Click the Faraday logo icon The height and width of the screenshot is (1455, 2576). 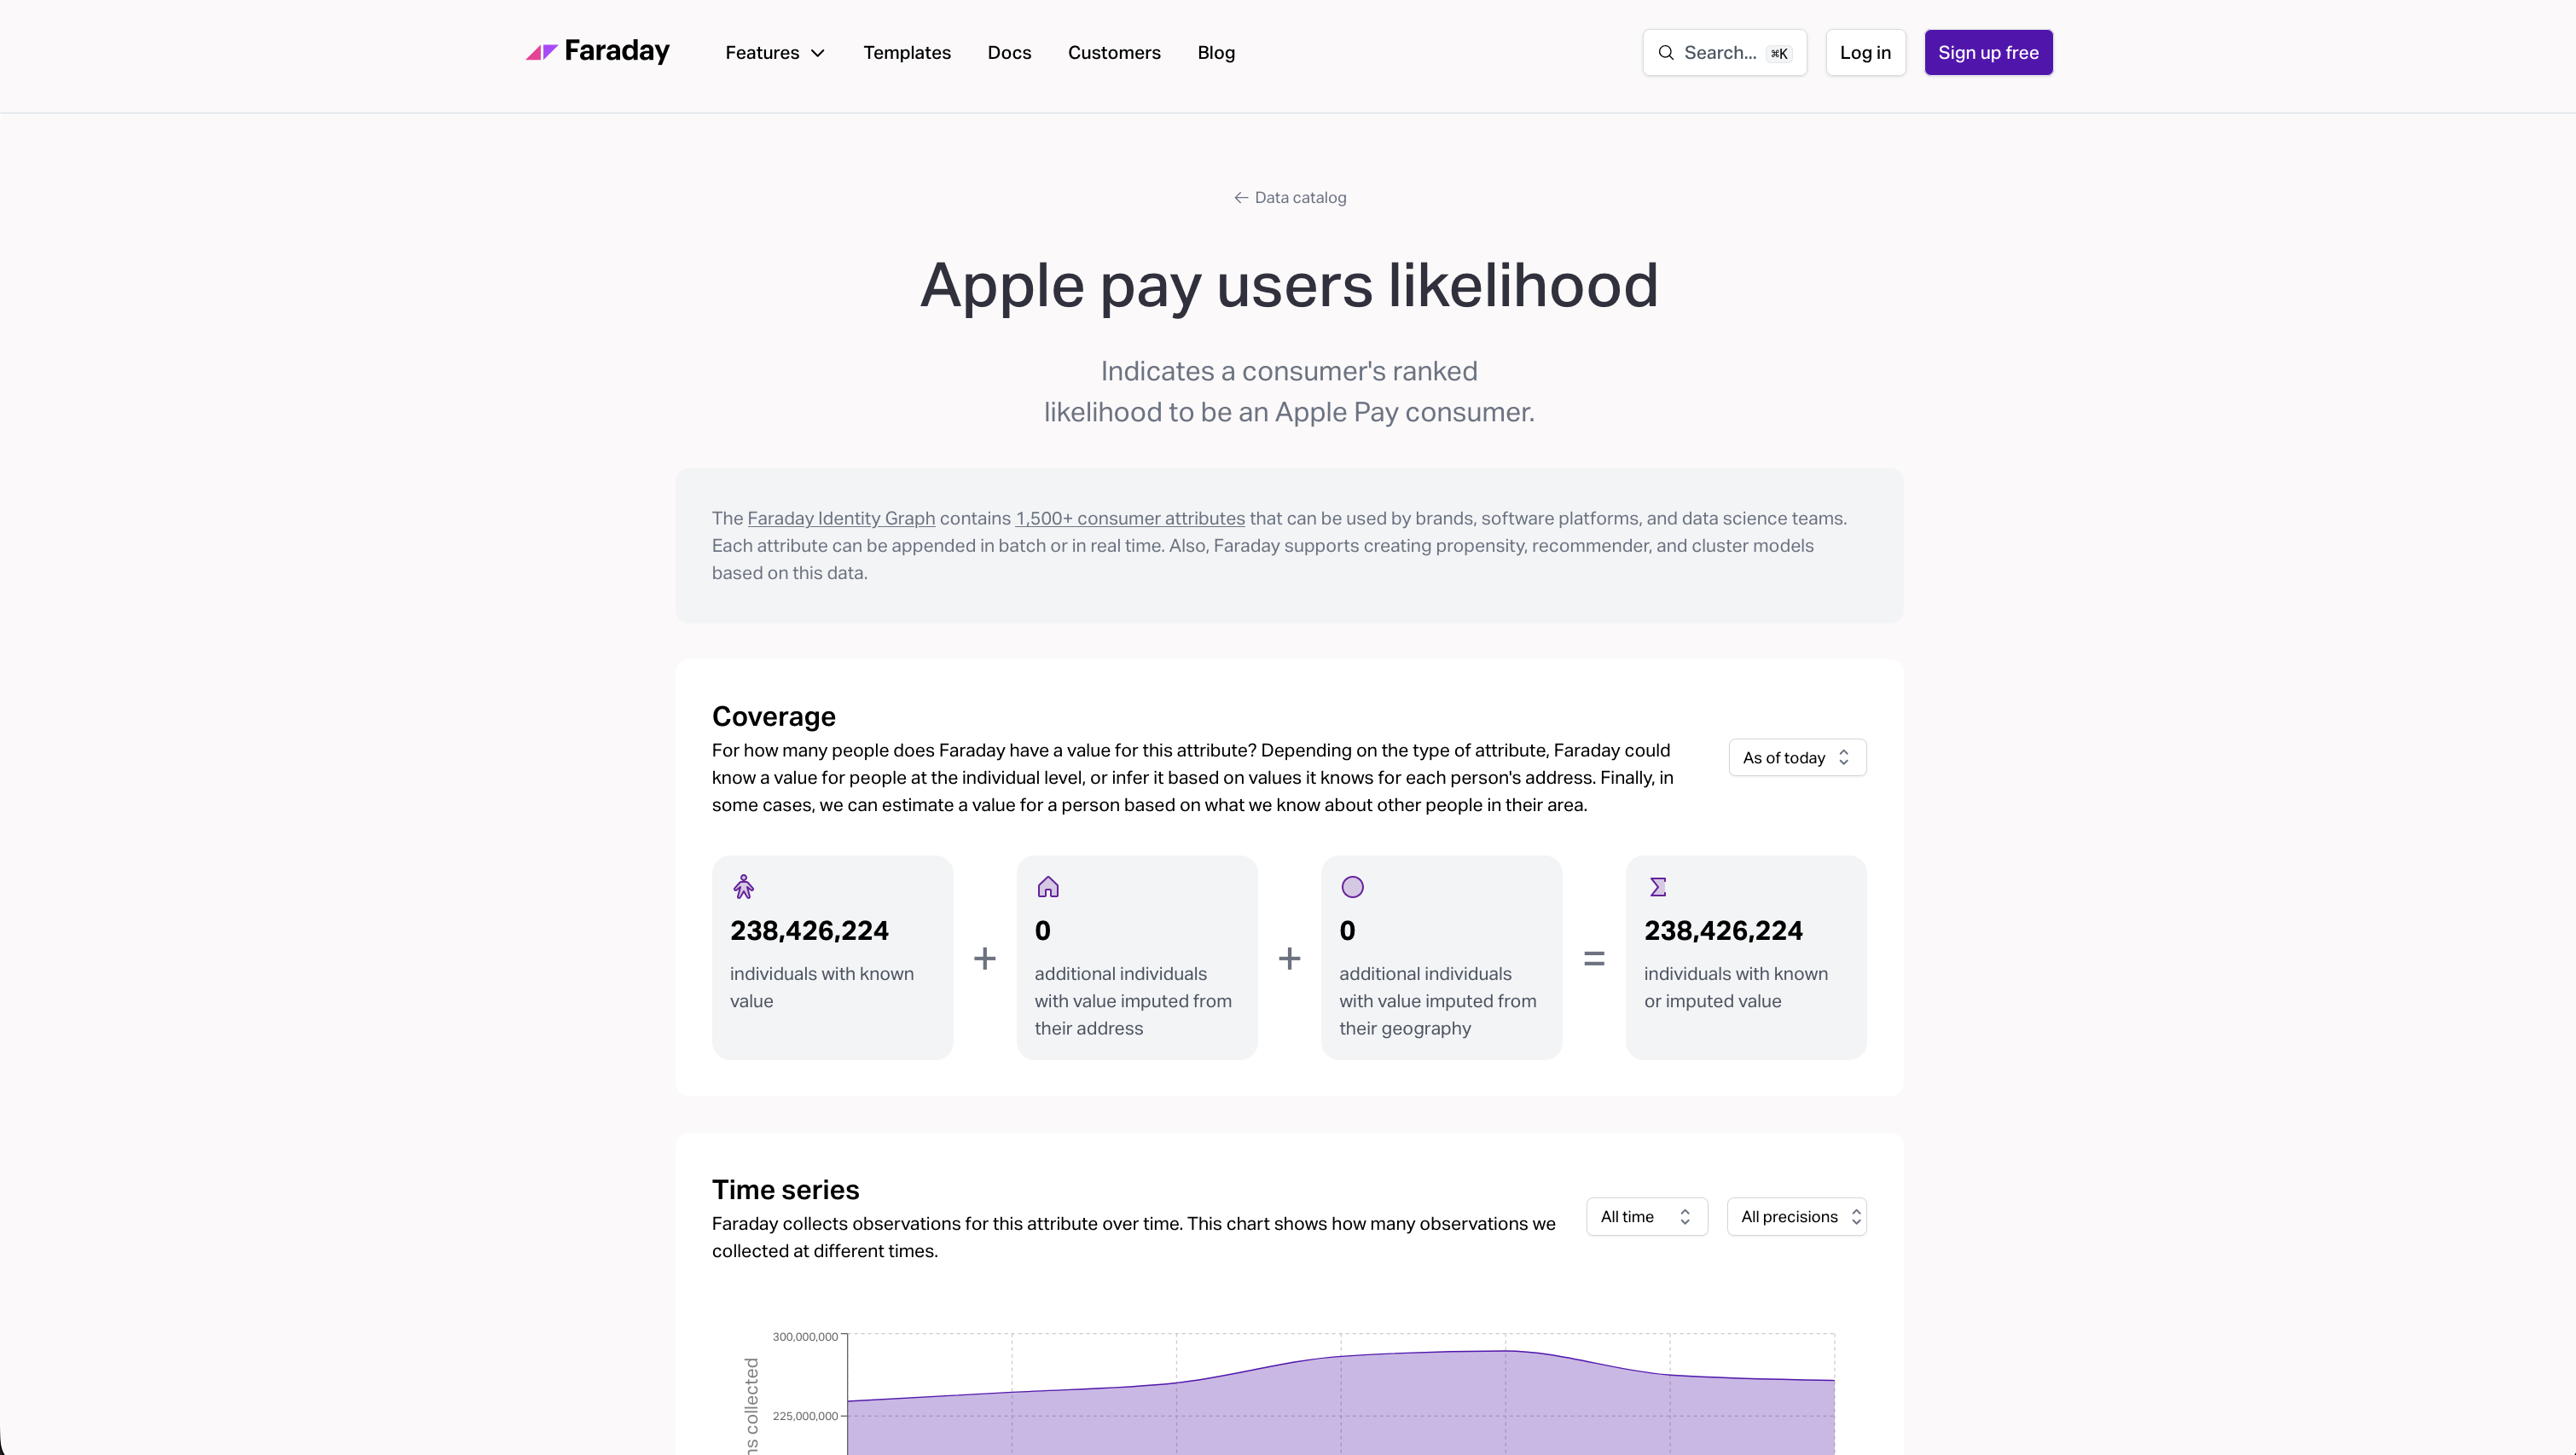(542, 52)
